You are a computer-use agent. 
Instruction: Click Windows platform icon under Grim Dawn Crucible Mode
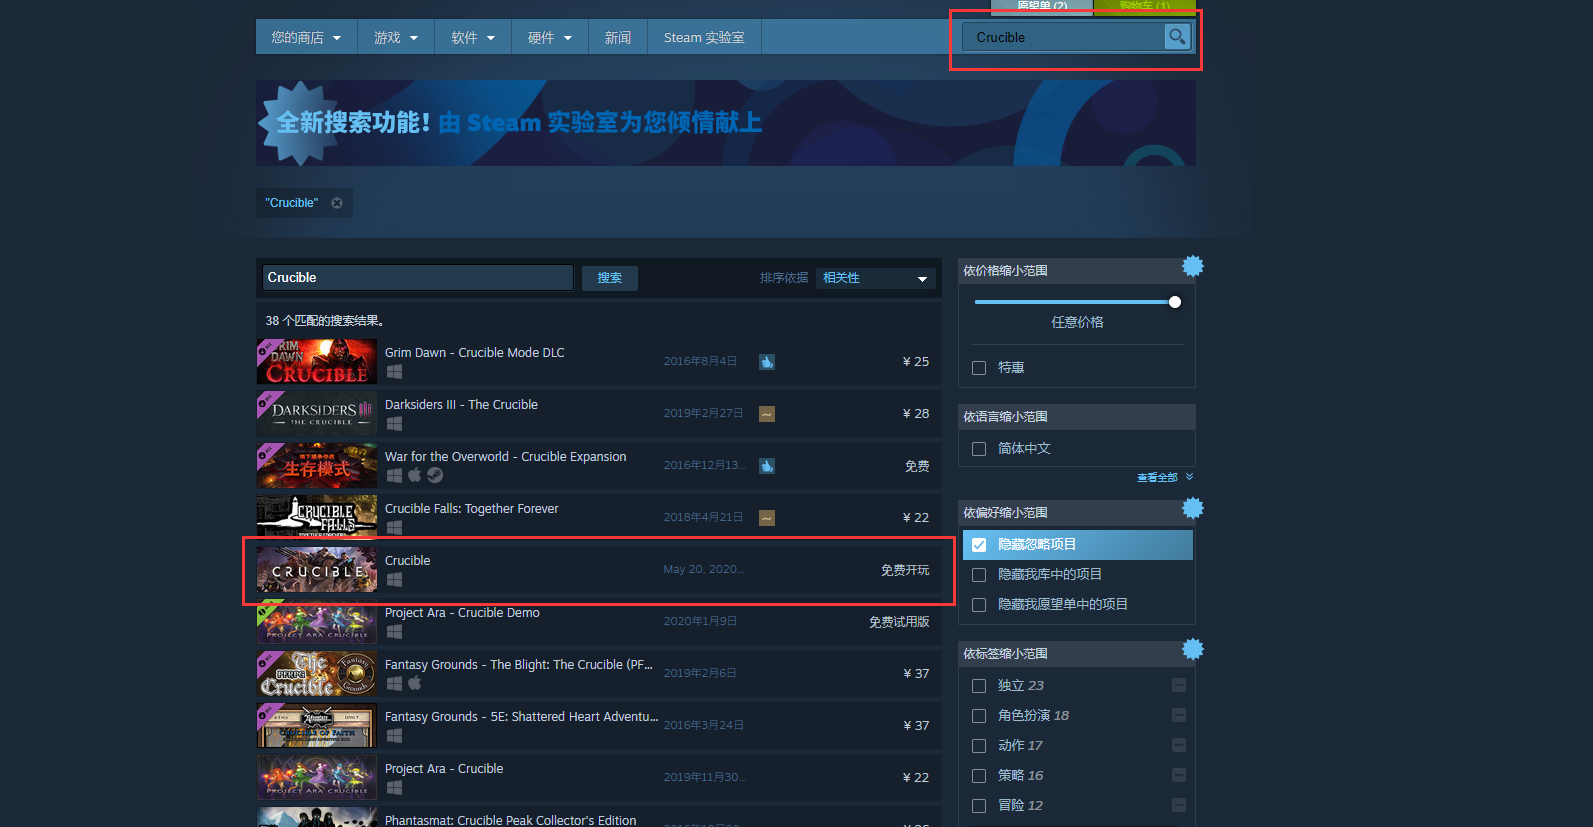[x=394, y=372]
